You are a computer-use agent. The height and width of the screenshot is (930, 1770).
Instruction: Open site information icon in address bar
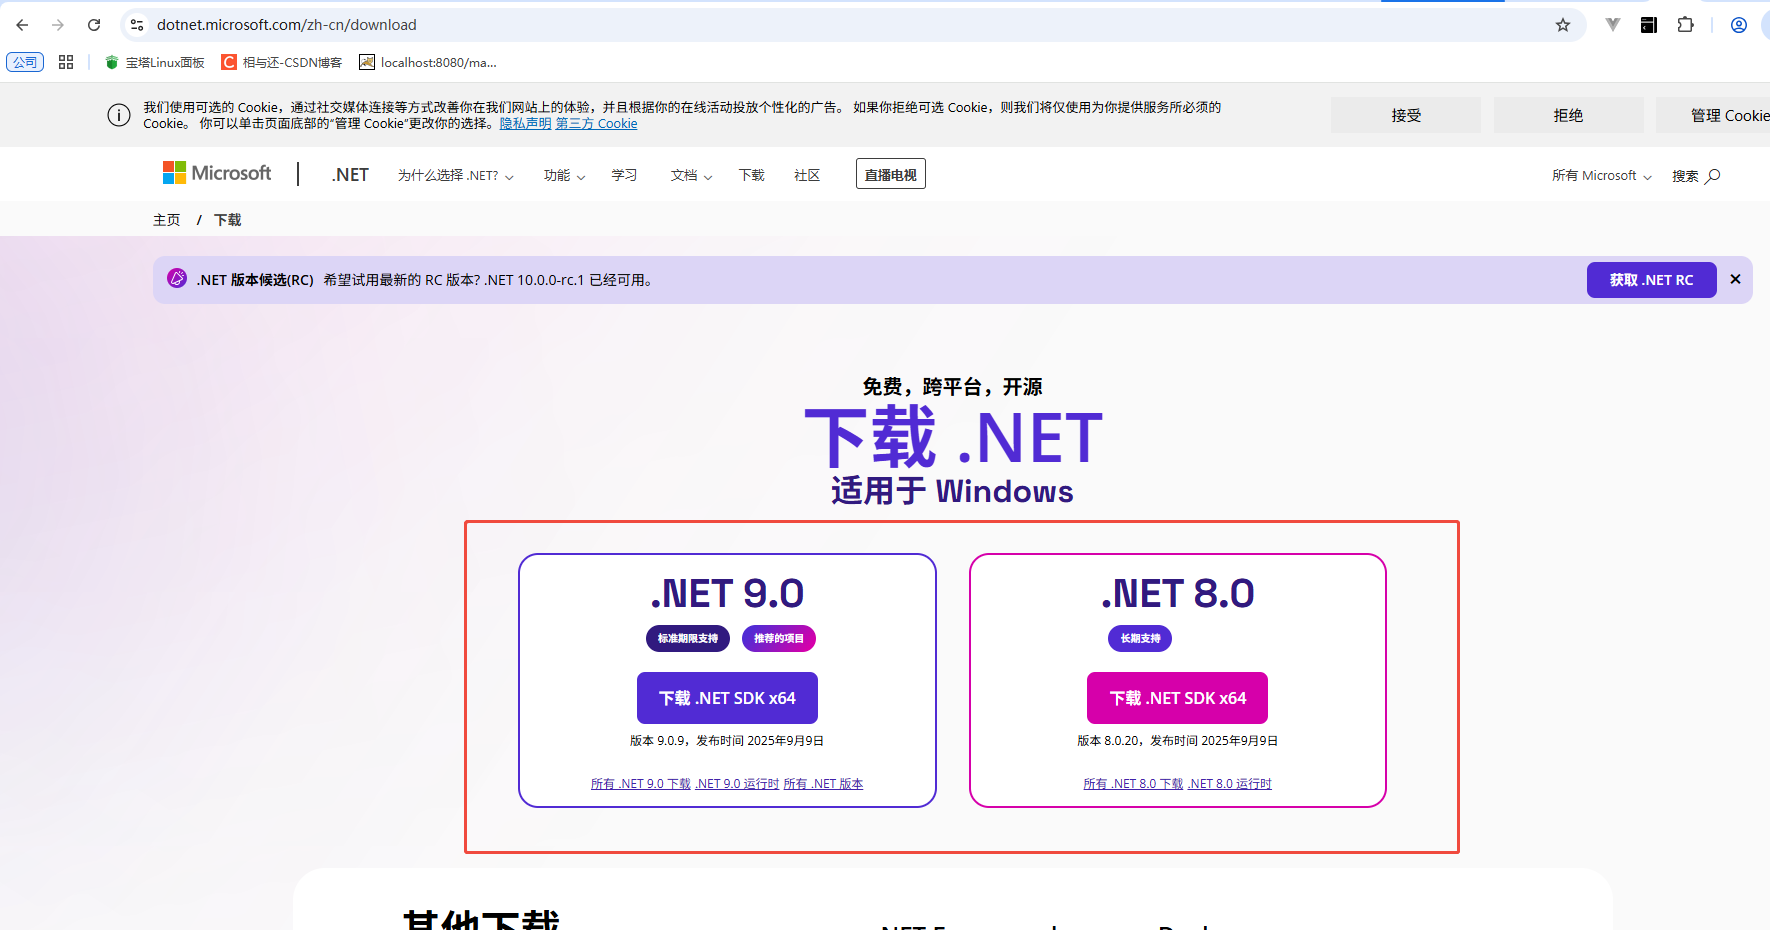pos(137,25)
